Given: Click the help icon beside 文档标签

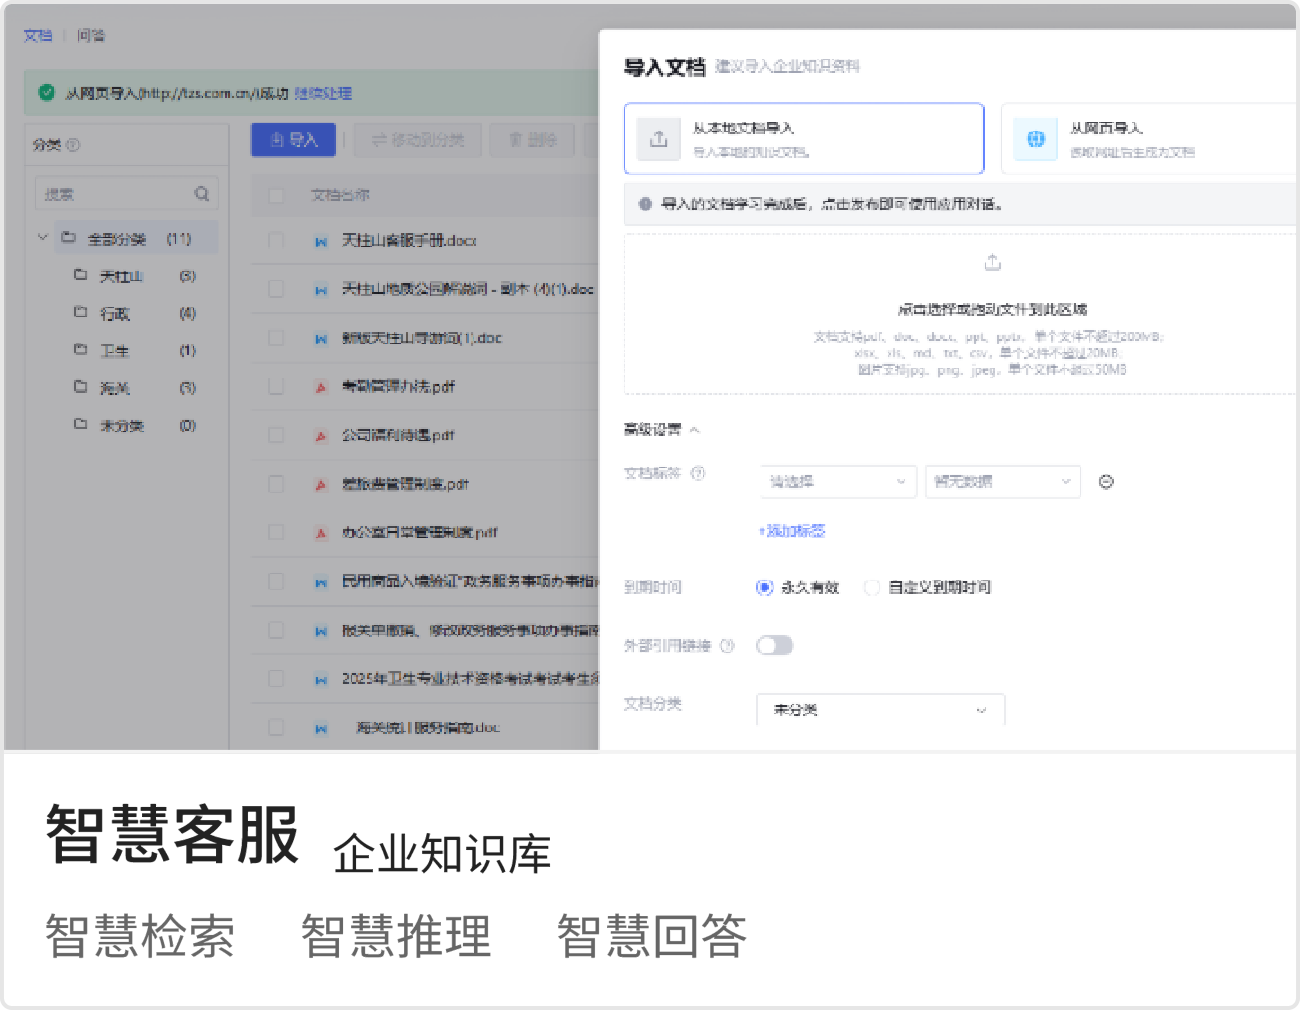Looking at the screenshot, I should (x=698, y=473).
